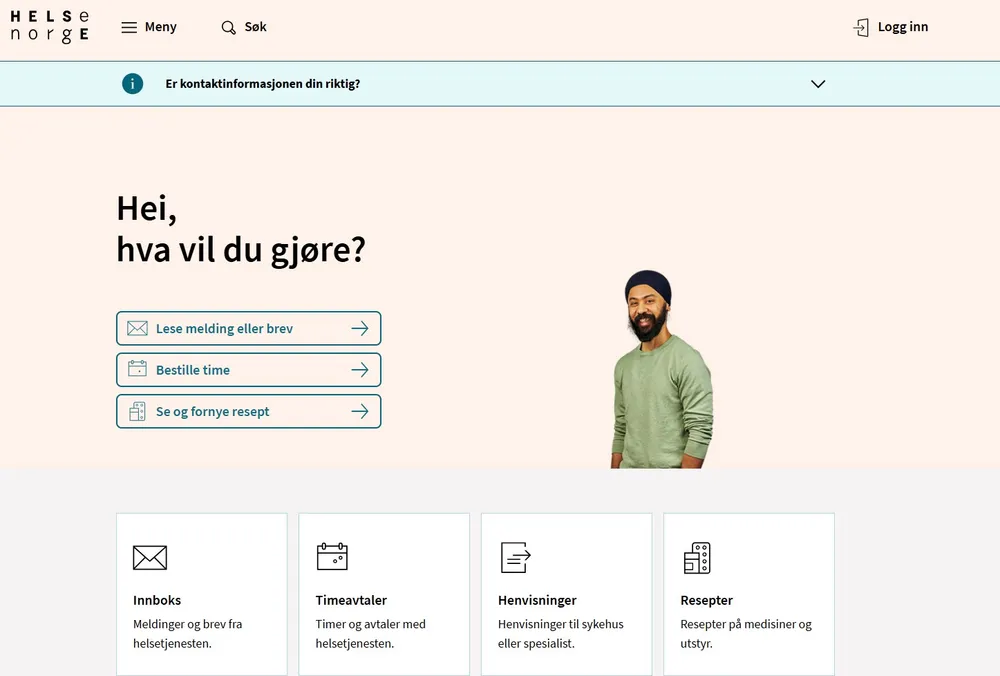Click the document arrow icon in Henvisninger
1000x676 pixels.
pyautogui.click(x=515, y=557)
